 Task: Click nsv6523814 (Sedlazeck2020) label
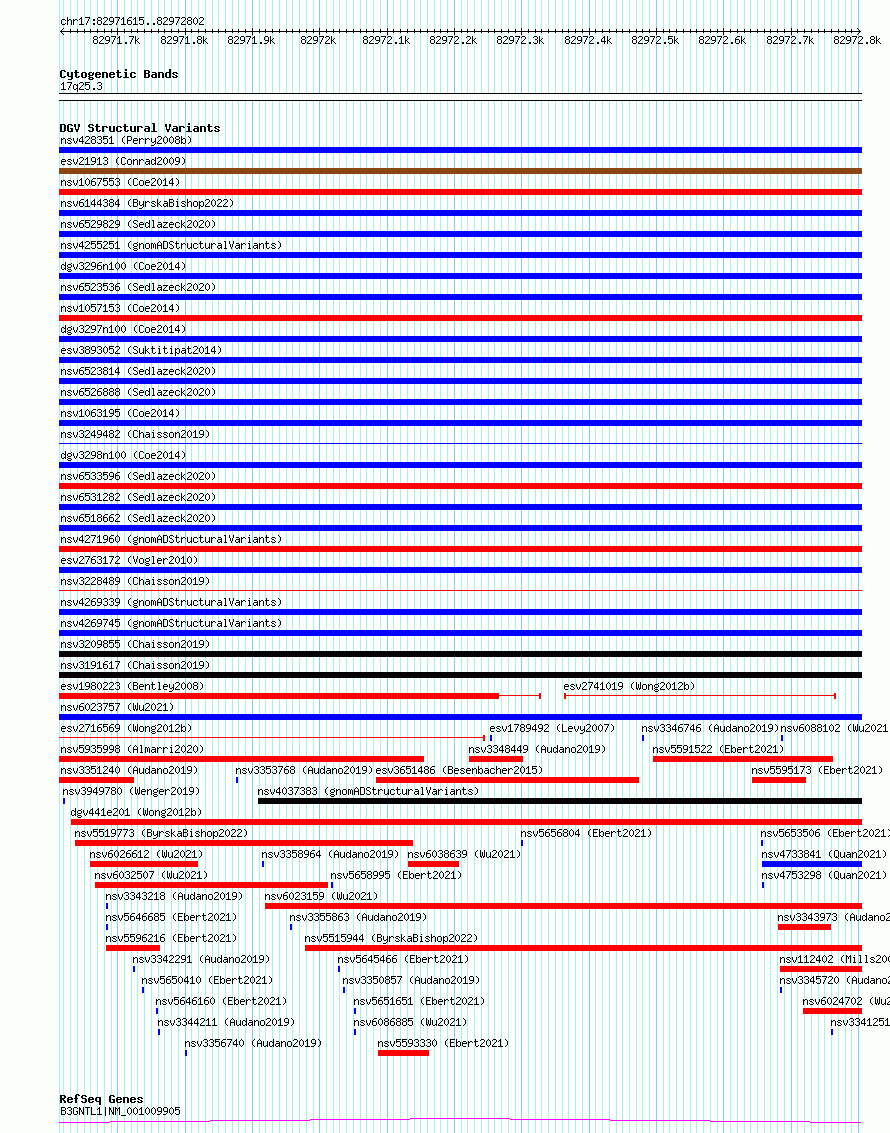[138, 371]
